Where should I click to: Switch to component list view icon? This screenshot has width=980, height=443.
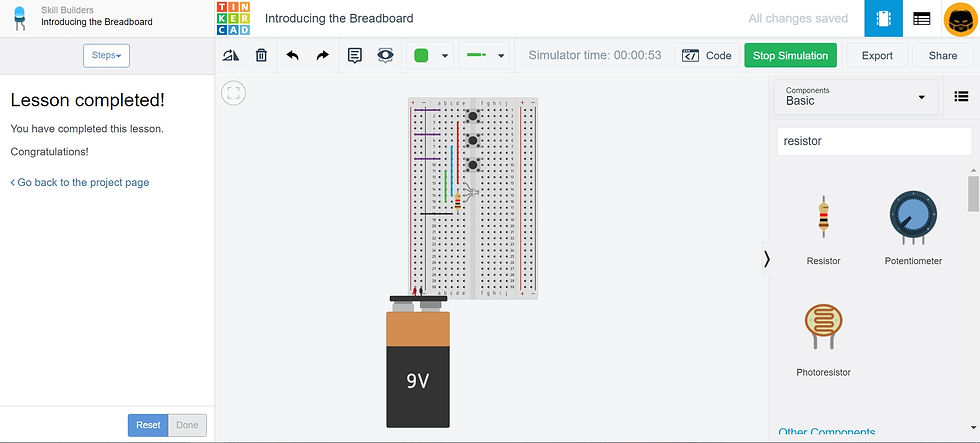tap(921, 19)
